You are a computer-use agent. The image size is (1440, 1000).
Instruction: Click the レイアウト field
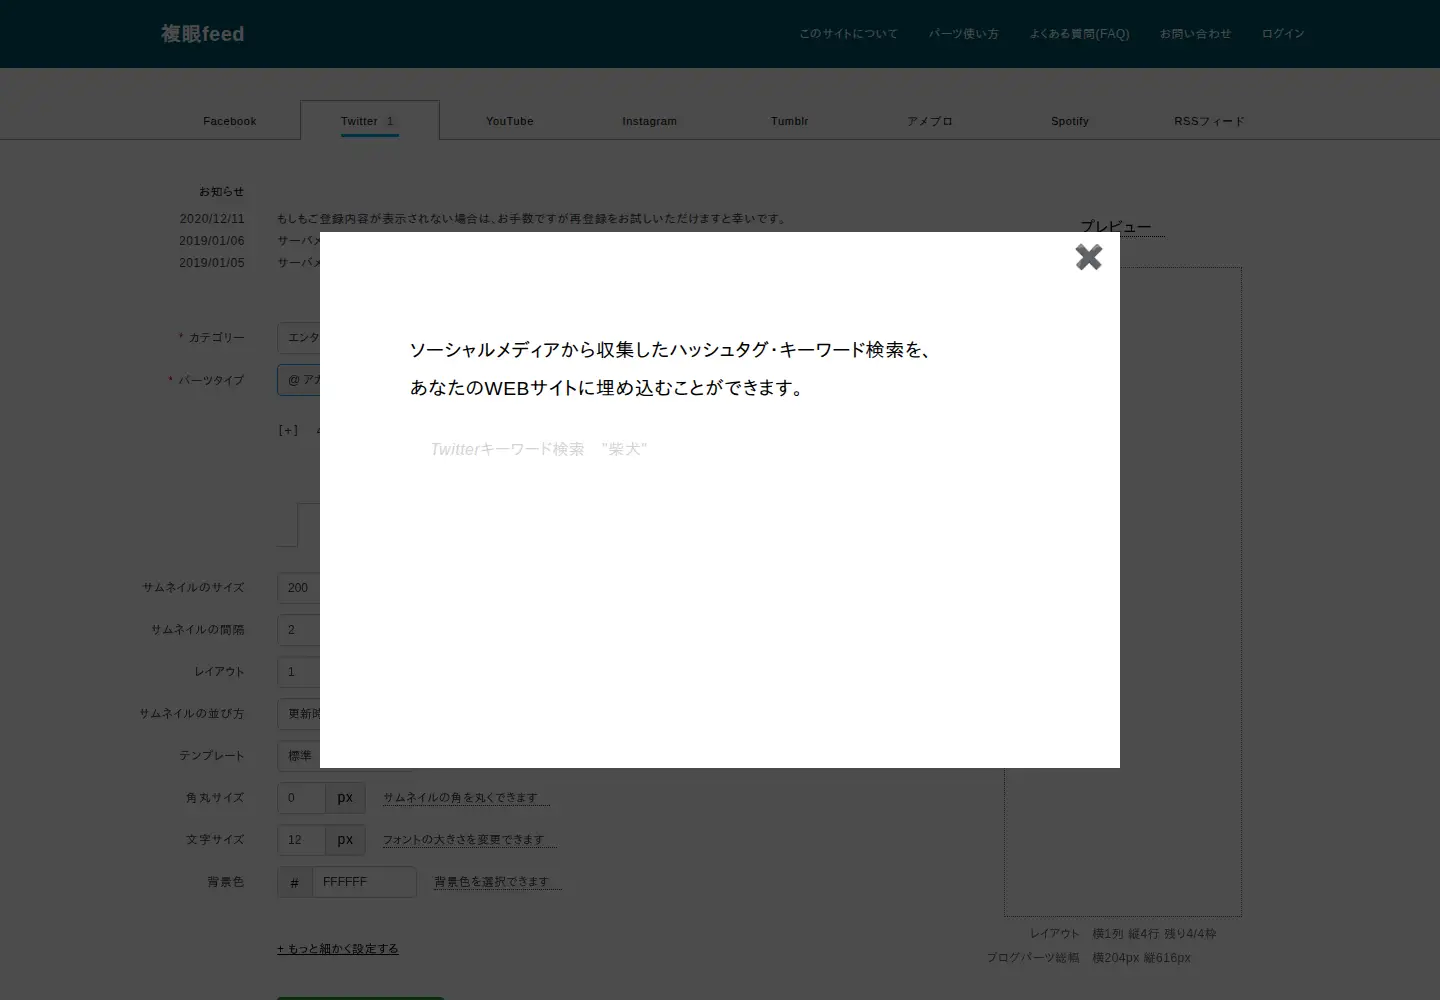click(x=299, y=672)
